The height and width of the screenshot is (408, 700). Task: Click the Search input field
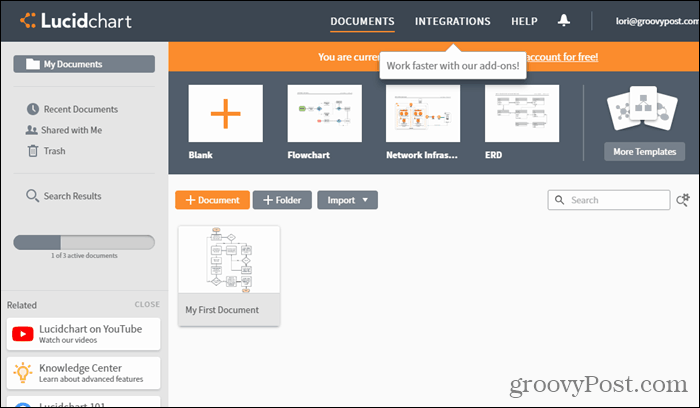click(609, 200)
